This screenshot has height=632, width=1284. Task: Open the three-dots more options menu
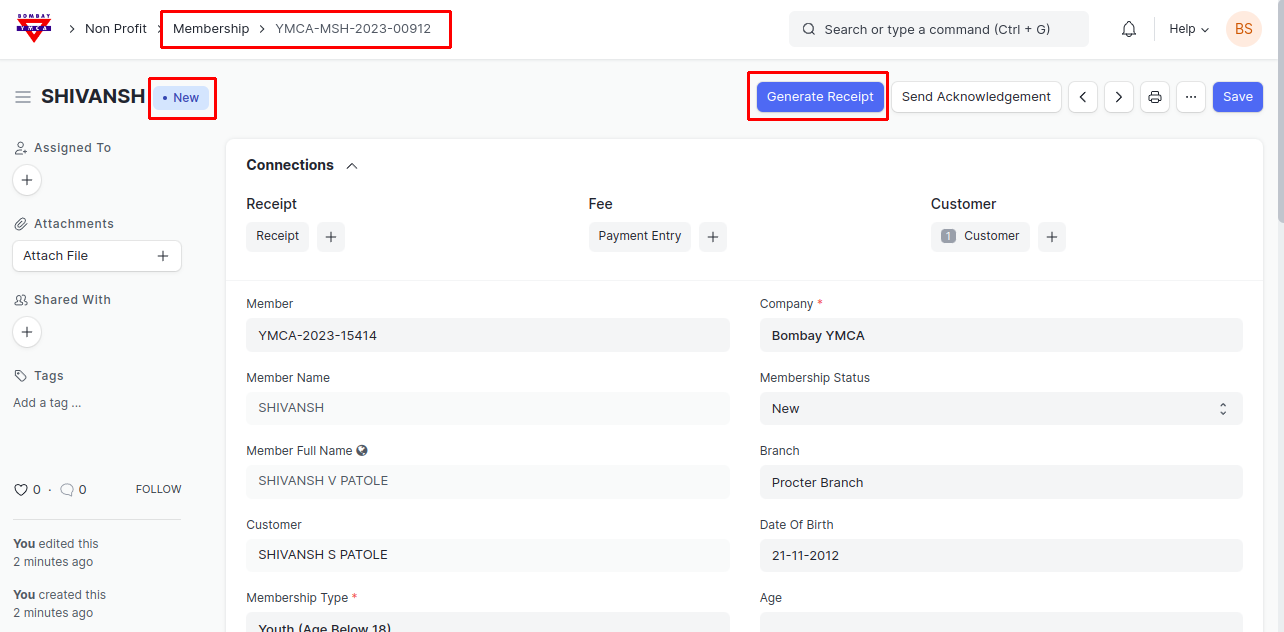1190,97
